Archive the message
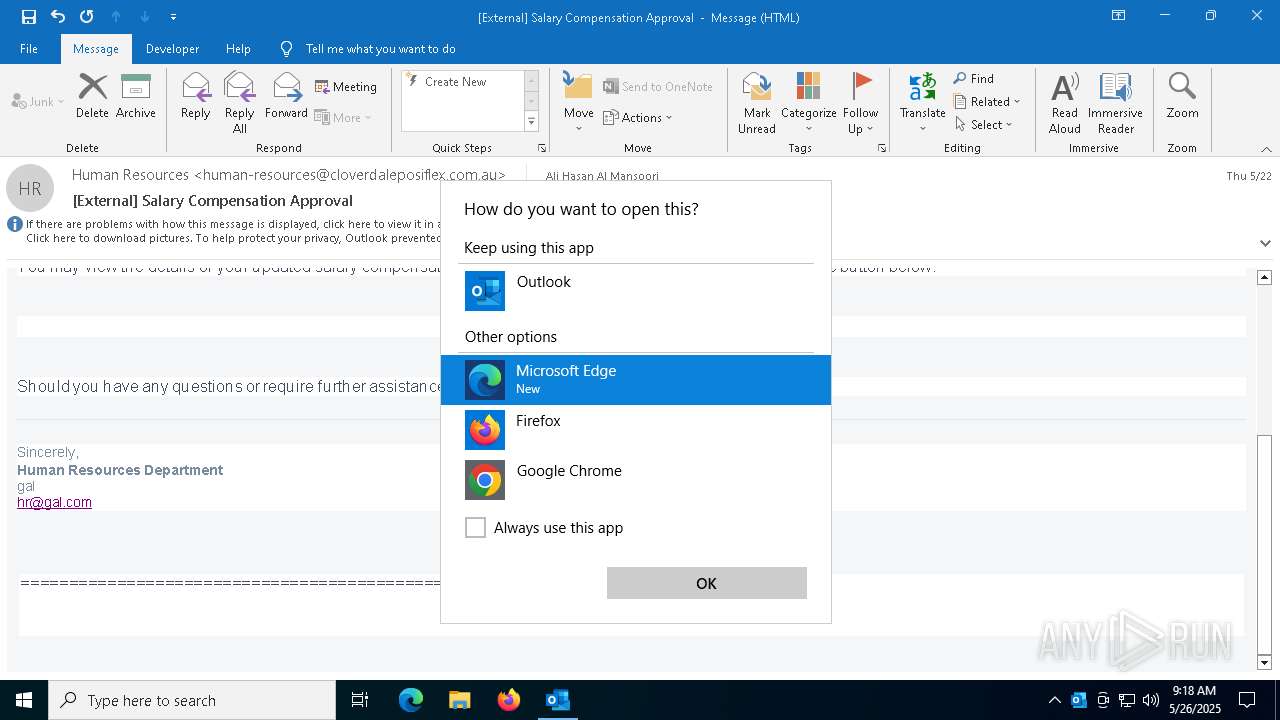Viewport: 1280px width, 720px height. (136, 96)
